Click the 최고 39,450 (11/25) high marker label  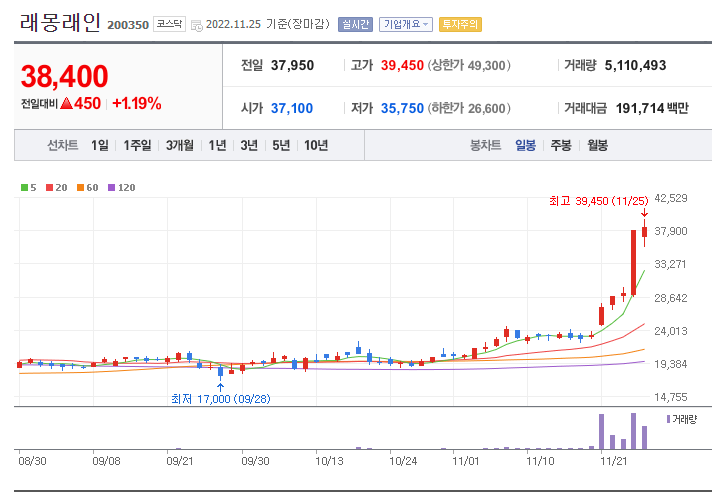(x=598, y=201)
